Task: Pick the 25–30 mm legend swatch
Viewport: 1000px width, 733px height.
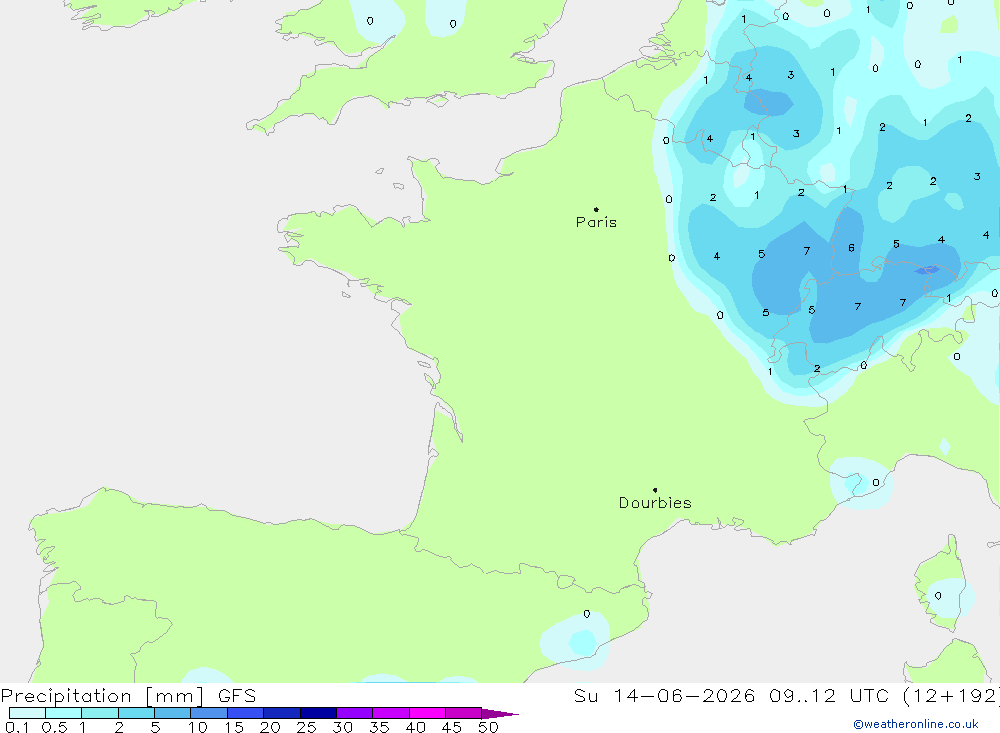Action: point(318,713)
